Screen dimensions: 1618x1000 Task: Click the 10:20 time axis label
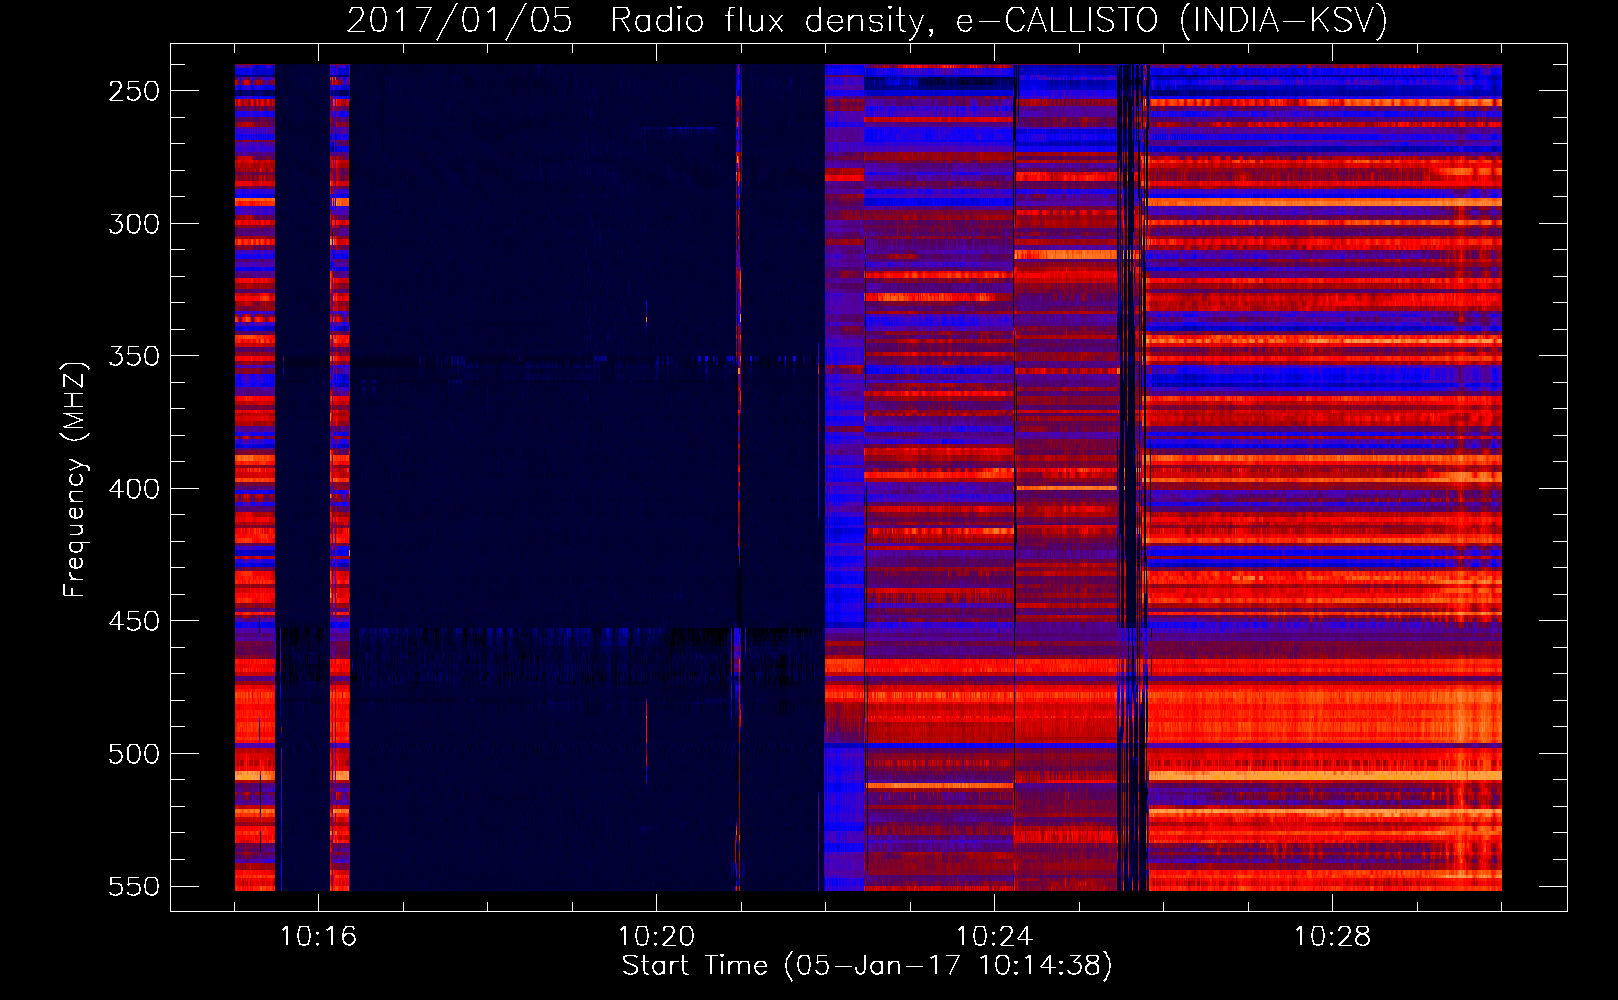[x=656, y=937]
